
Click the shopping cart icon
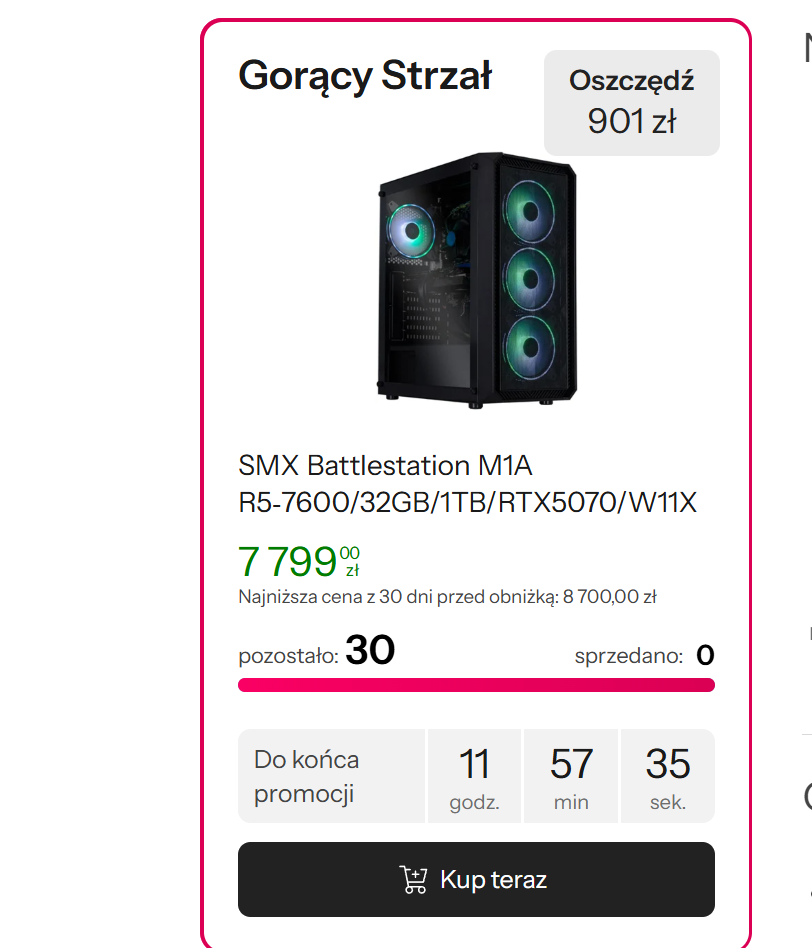pyautogui.click(x=414, y=880)
